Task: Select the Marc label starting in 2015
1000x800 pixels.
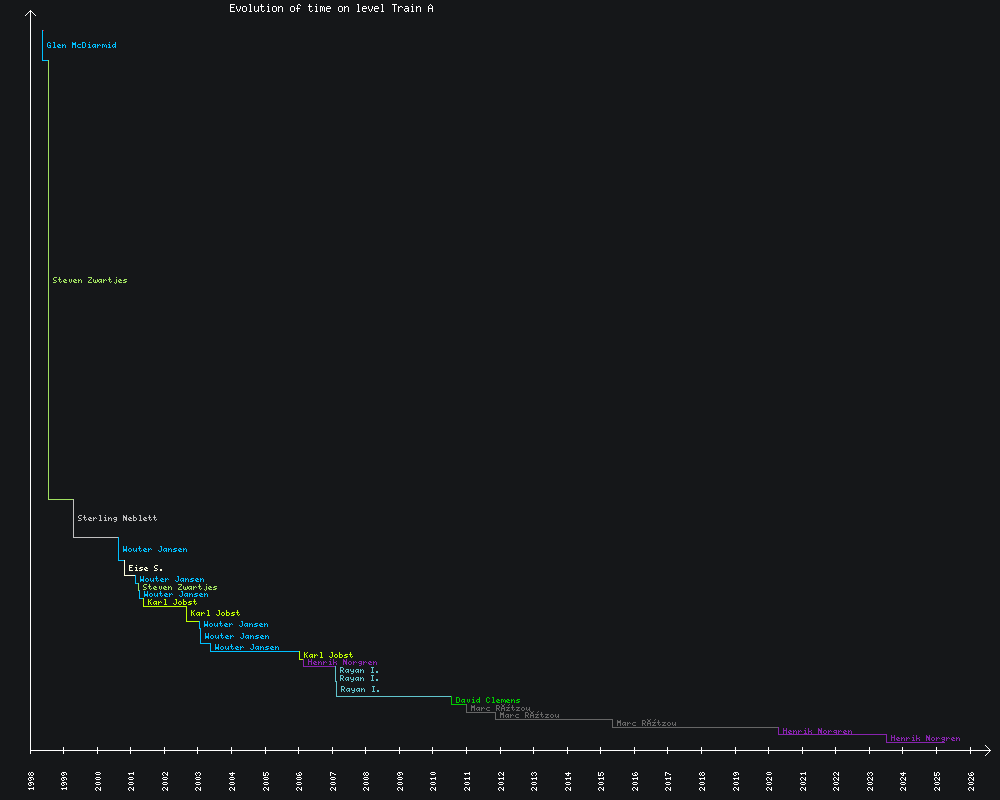Action: [x=646, y=724]
